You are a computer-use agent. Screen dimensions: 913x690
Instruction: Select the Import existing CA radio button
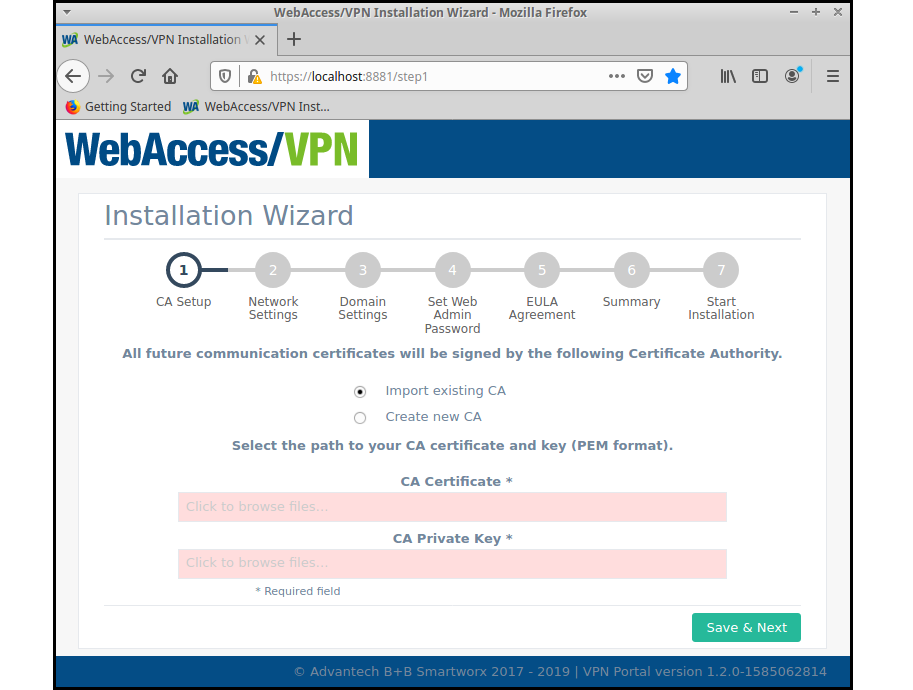(x=360, y=392)
